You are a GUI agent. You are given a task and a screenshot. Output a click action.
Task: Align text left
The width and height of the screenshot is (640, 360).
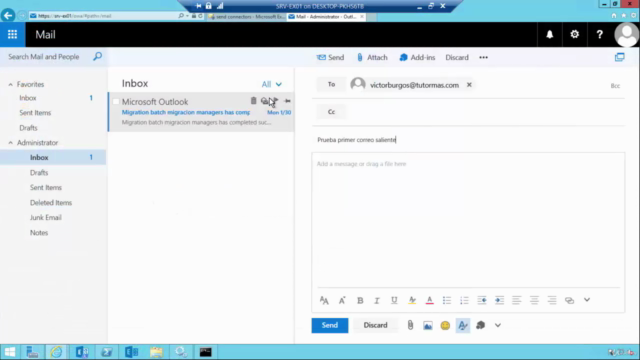(x=517, y=300)
